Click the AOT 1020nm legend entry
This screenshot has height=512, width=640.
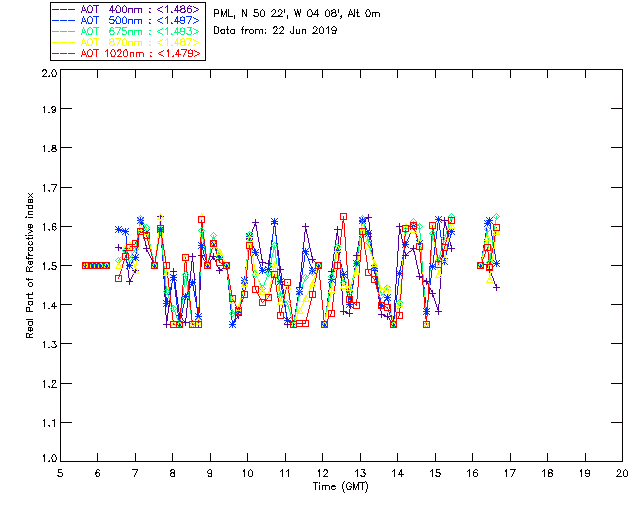tap(127, 53)
